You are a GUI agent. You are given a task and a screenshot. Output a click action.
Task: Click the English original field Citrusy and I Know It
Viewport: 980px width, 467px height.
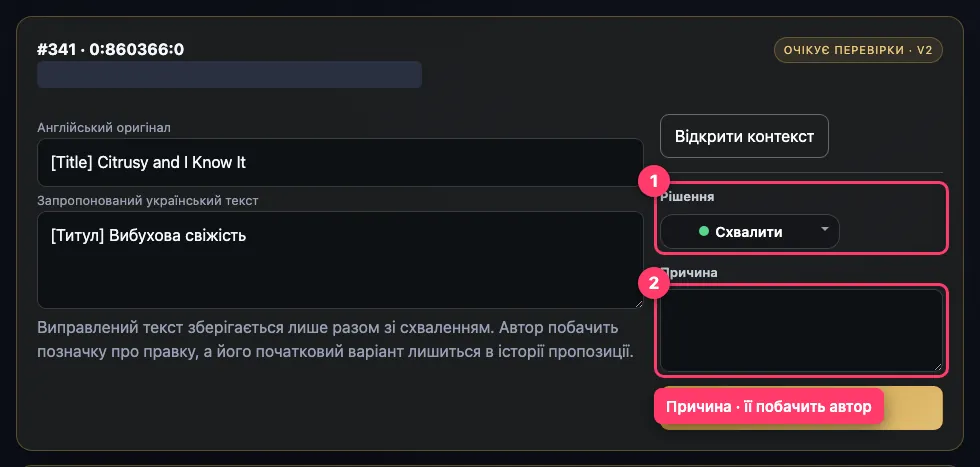click(x=340, y=163)
